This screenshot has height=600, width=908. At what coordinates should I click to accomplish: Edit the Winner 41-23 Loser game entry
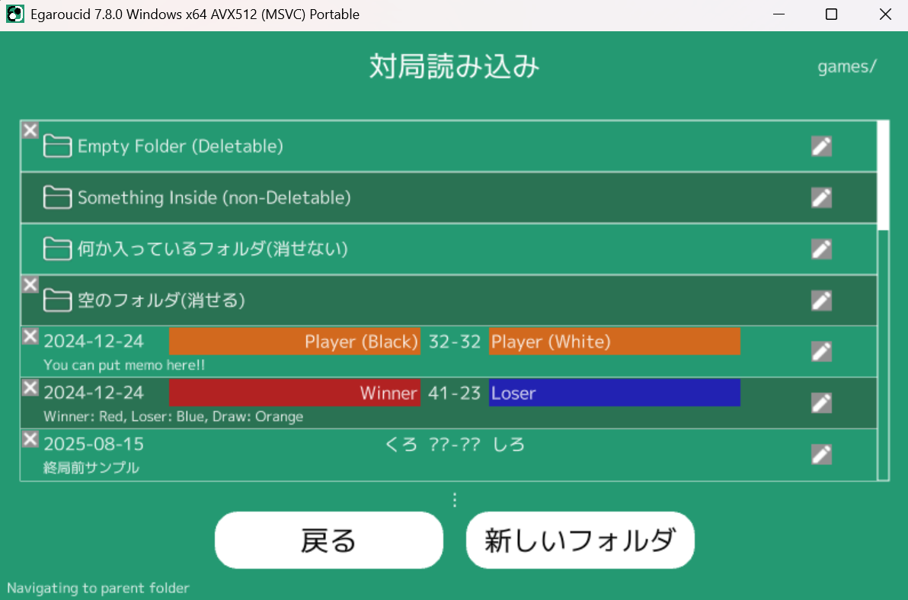coord(821,403)
